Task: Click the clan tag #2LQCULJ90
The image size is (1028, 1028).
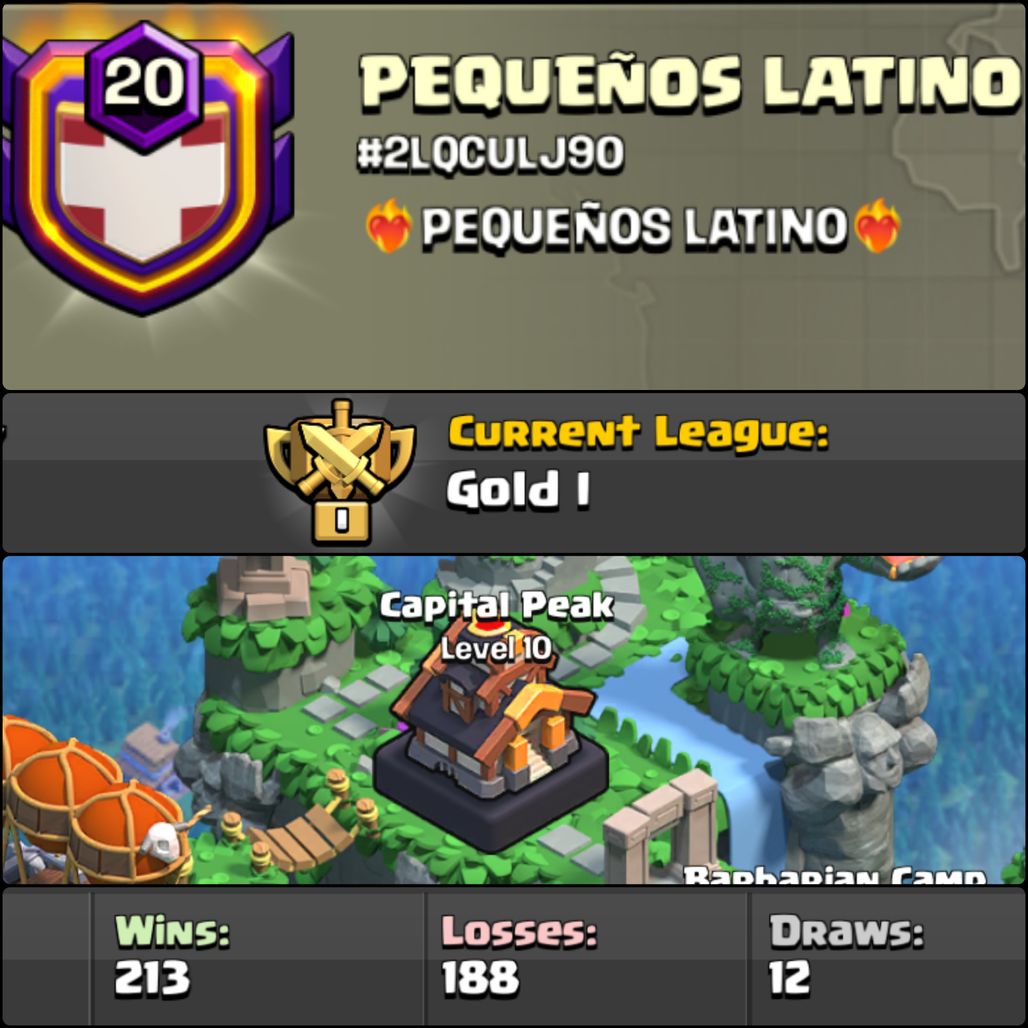Action: [x=490, y=155]
